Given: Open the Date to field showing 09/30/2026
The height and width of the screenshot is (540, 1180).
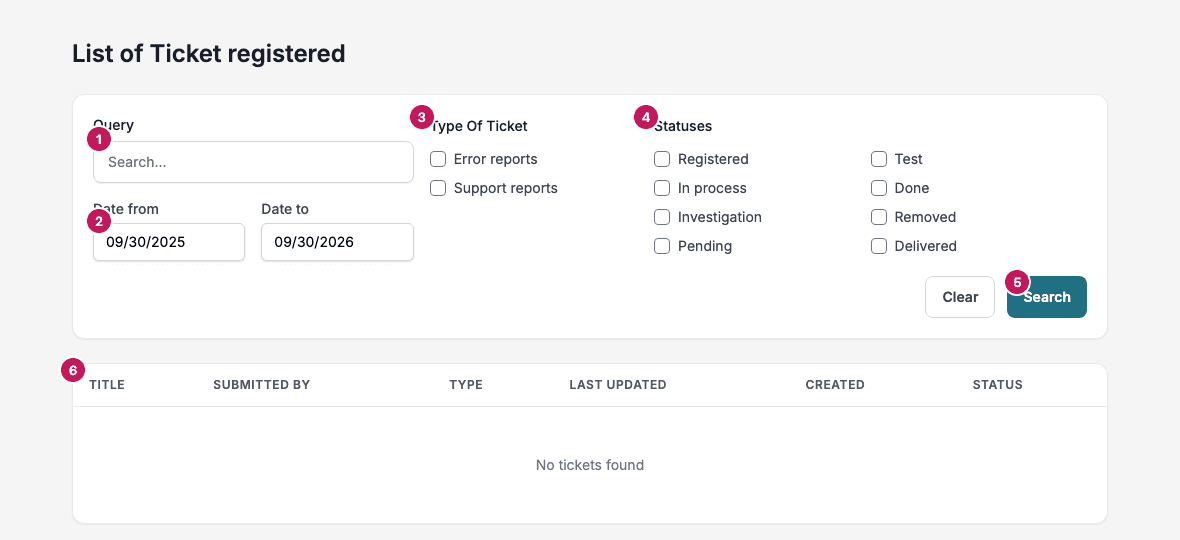Looking at the screenshot, I should pyautogui.click(x=337, y=242).
